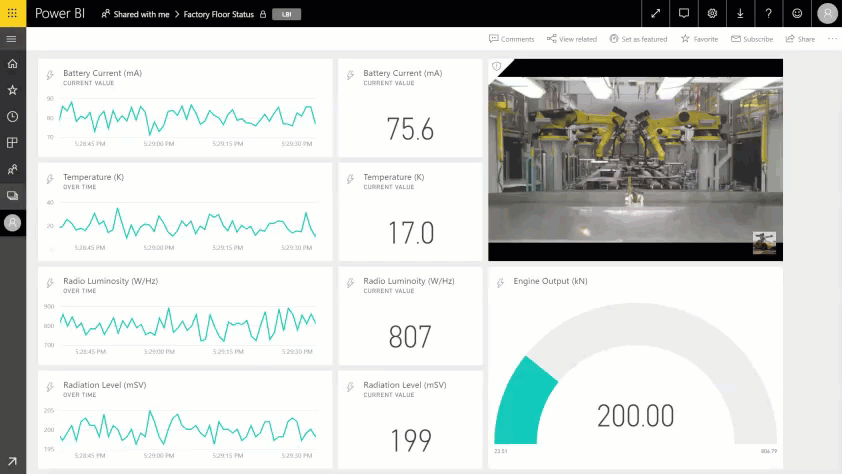Open the download menu icon
842x474 pixels.
coord(740,13)
